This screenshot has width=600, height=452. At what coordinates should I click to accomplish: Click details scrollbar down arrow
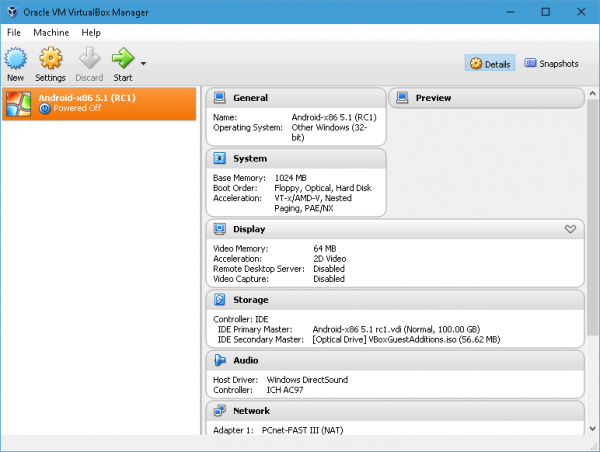(592, 429)
